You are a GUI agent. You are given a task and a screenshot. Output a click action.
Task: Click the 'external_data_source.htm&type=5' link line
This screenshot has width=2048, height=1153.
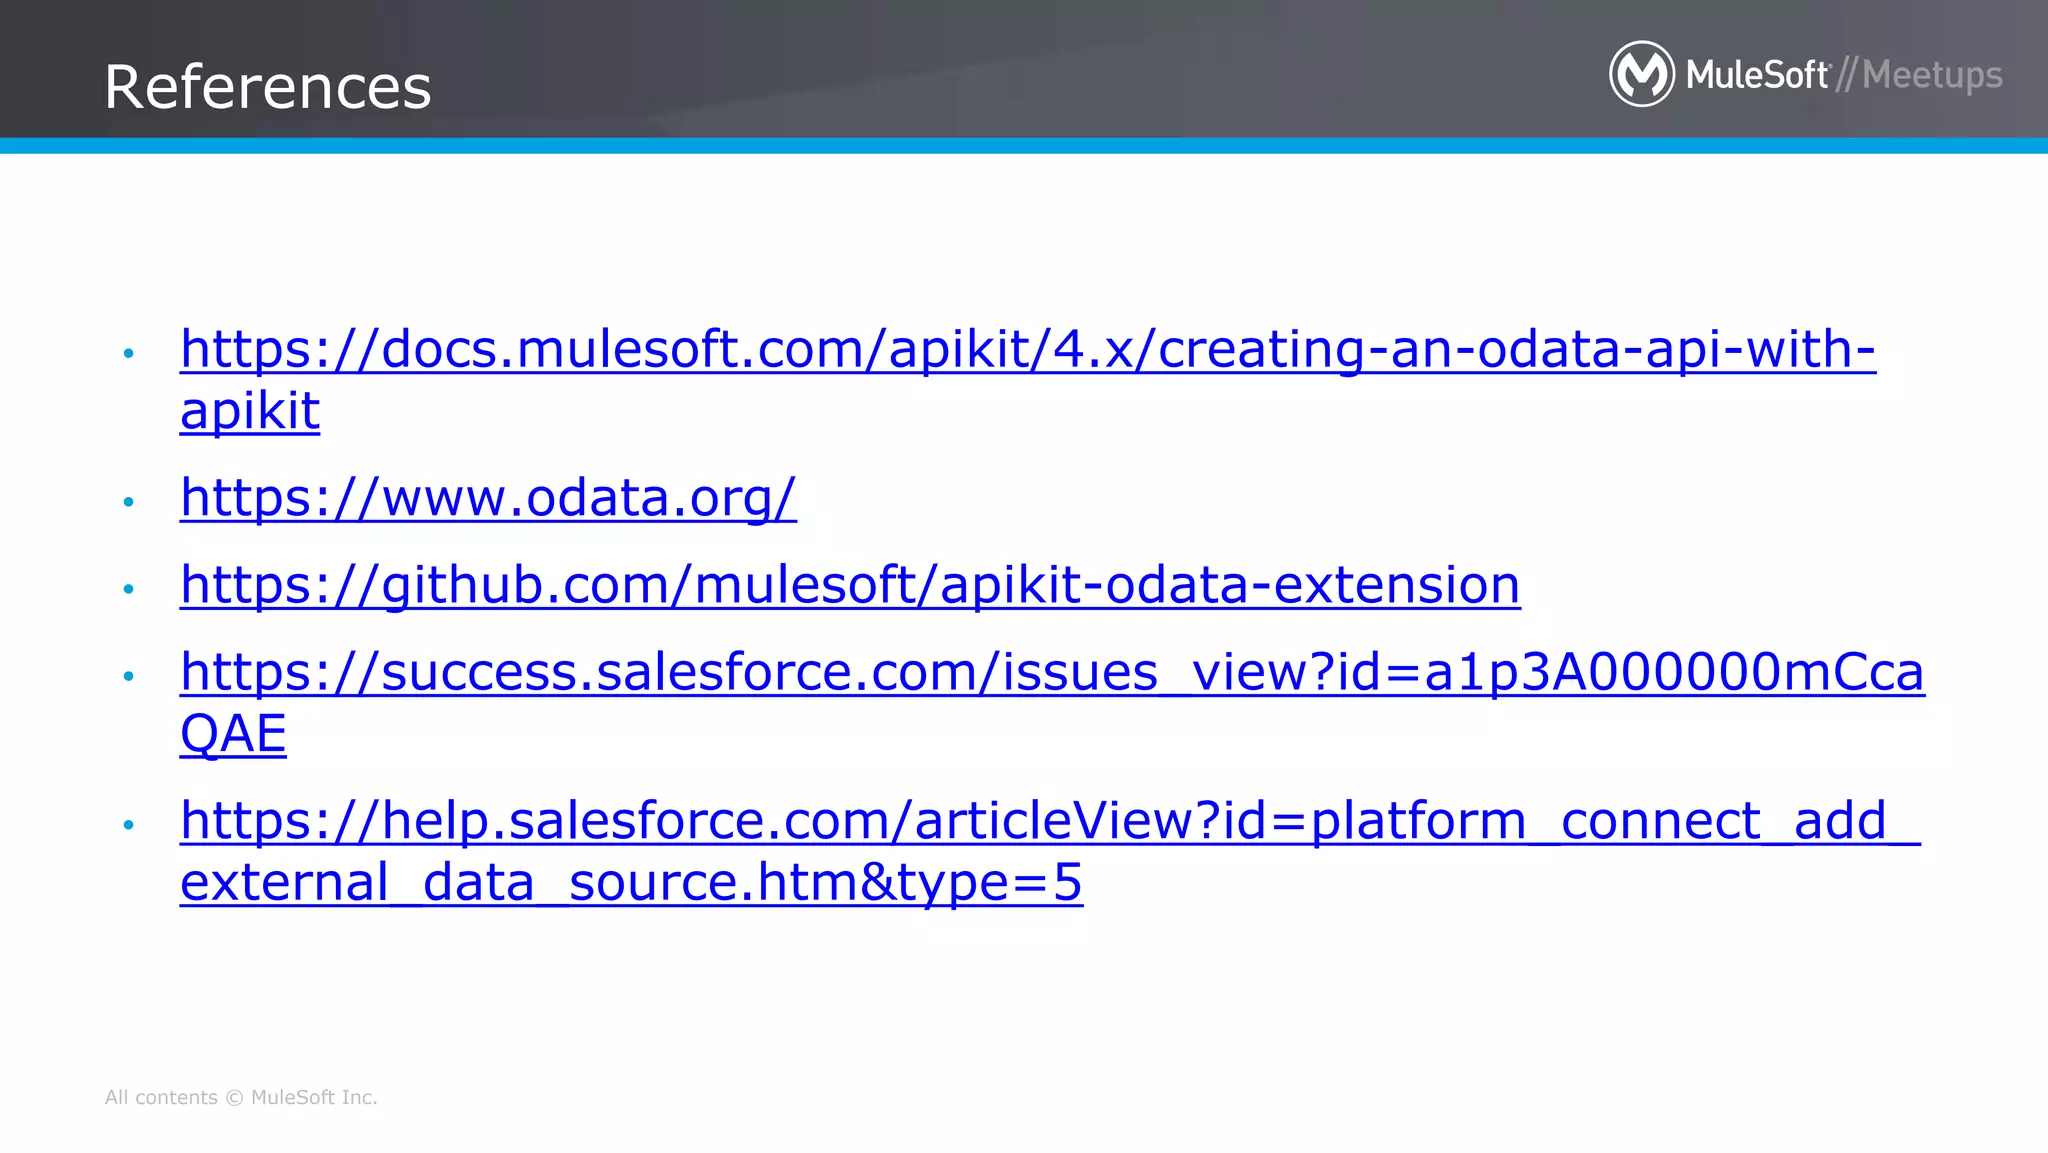[x=631, y=882]
